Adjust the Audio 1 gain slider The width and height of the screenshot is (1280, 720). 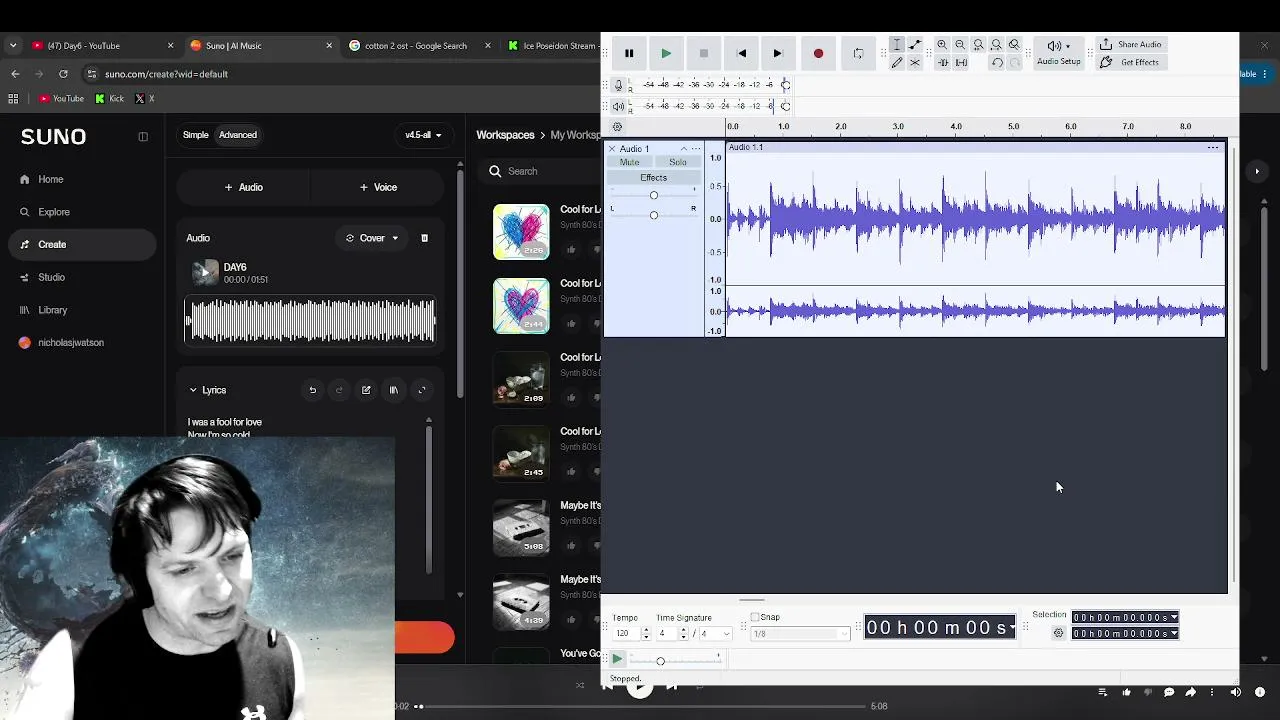point(654,195)
